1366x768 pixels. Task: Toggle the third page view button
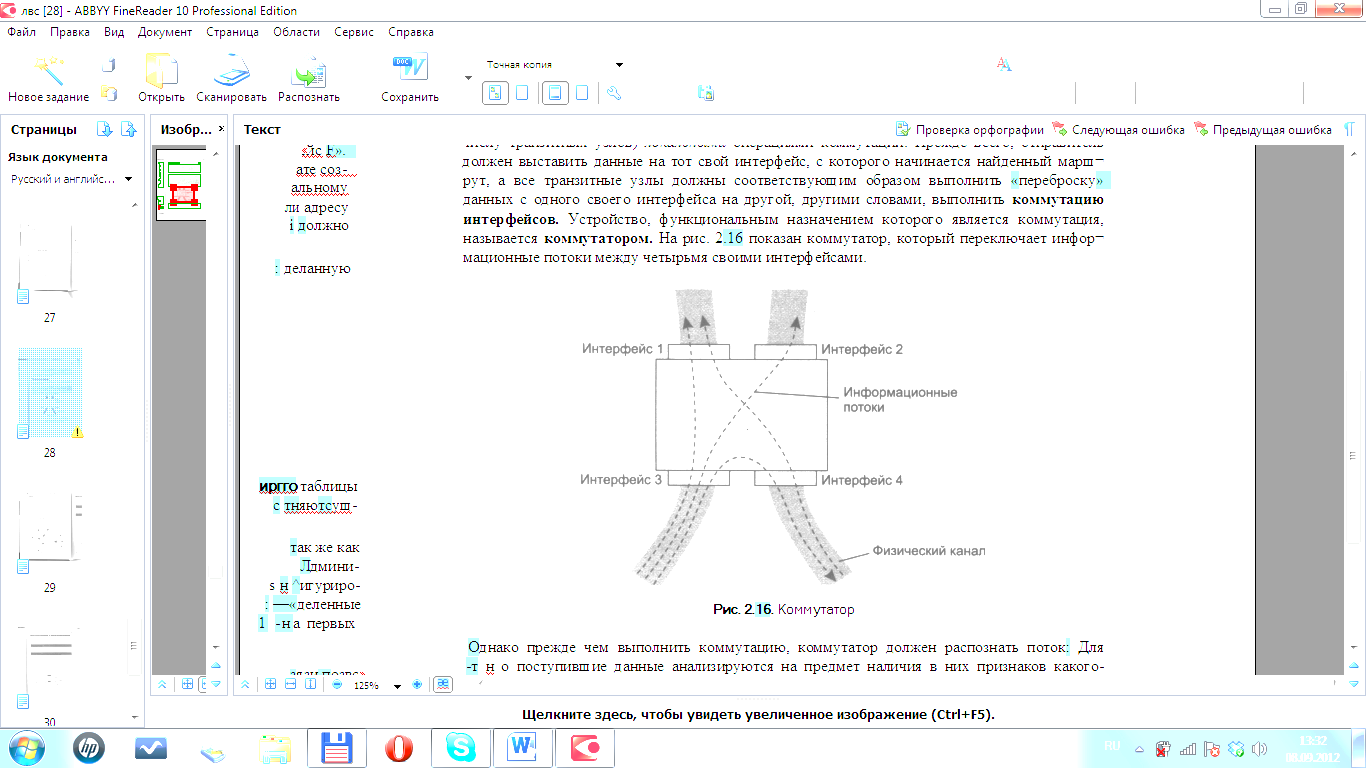[555, 93]
